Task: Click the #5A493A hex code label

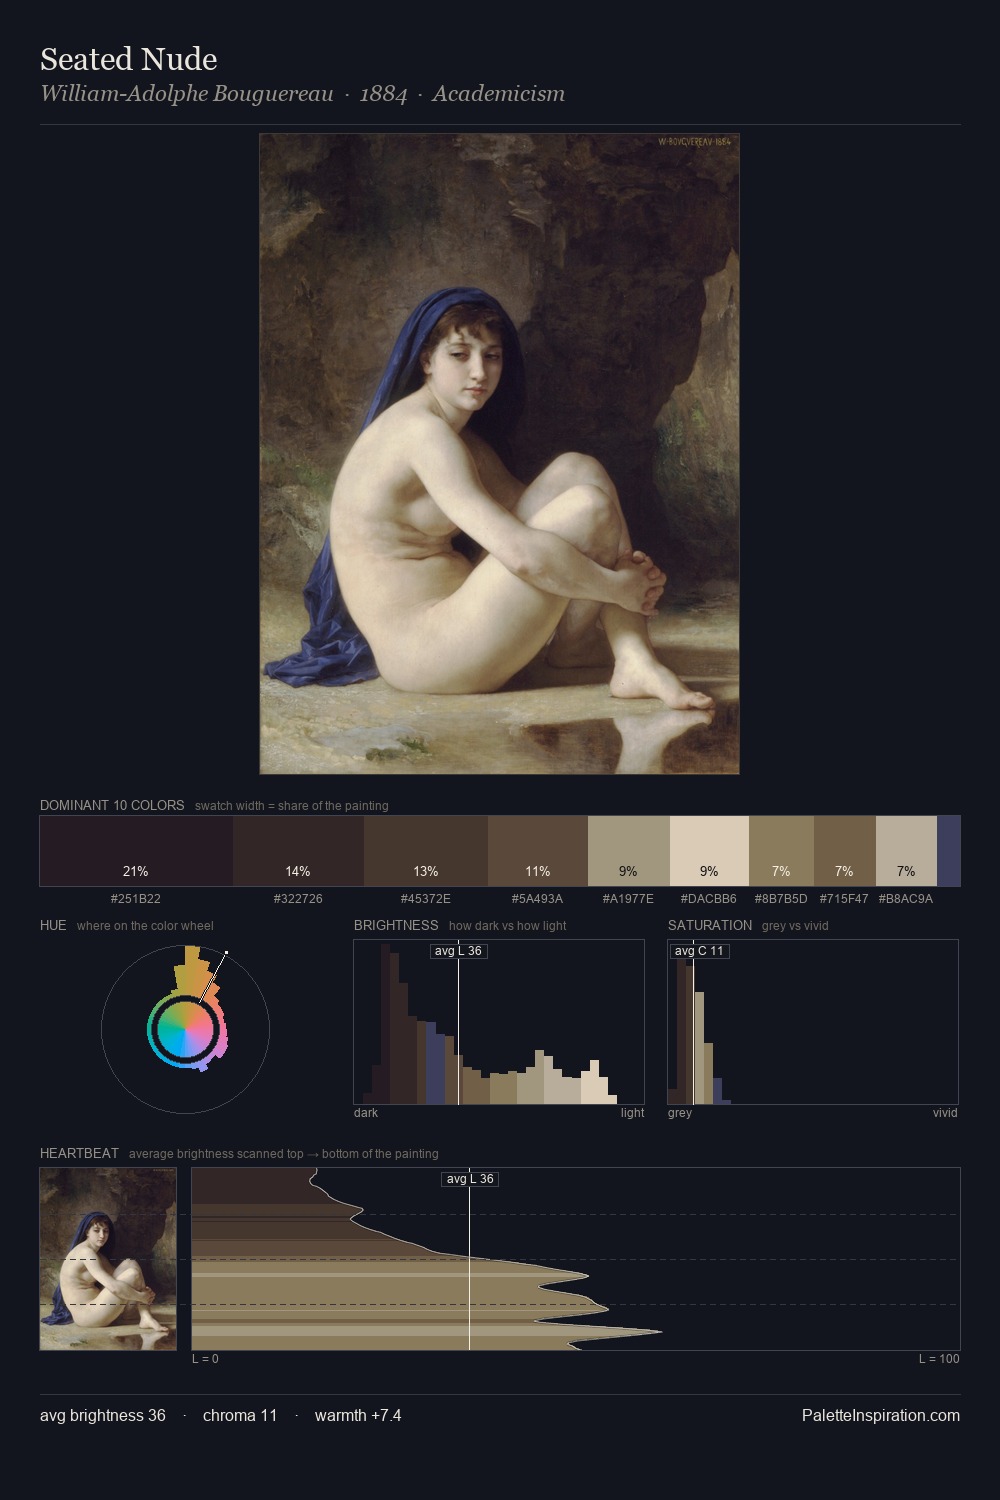Action: point(538,899)
